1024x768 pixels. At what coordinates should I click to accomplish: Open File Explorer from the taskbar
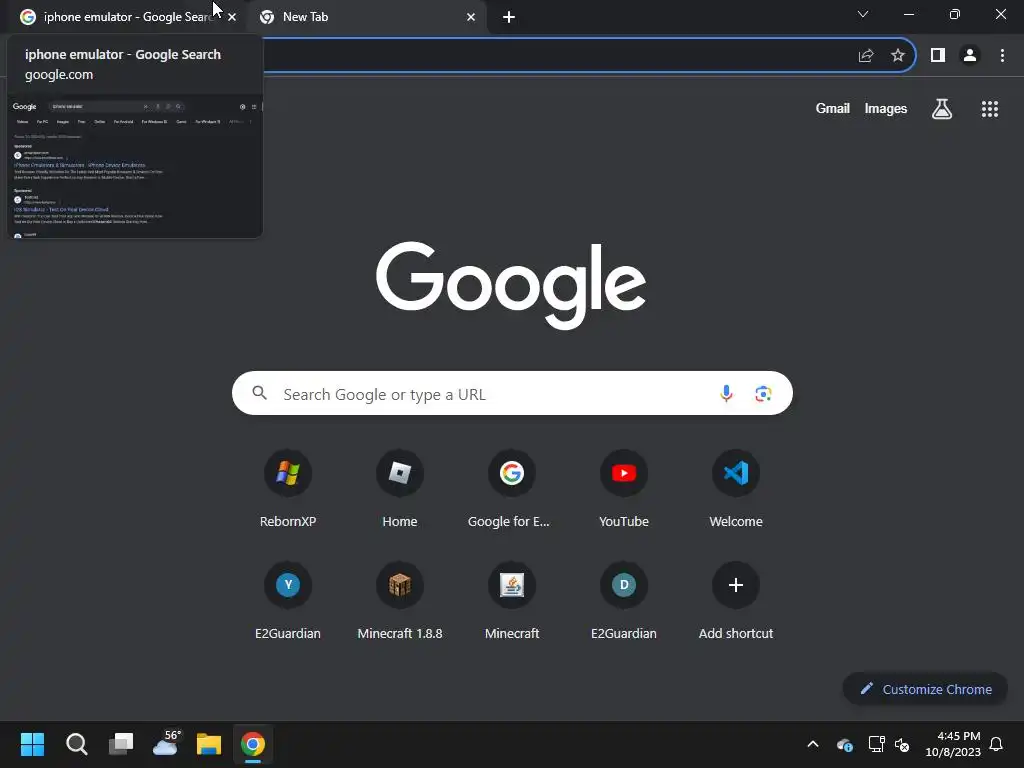(x=209, y=744)
